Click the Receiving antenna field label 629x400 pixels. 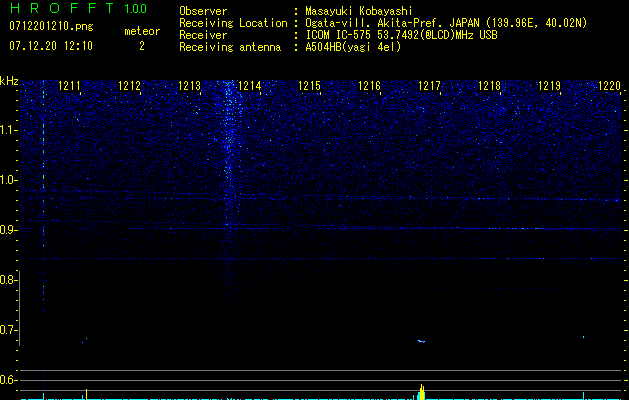(x=230, y=47)
